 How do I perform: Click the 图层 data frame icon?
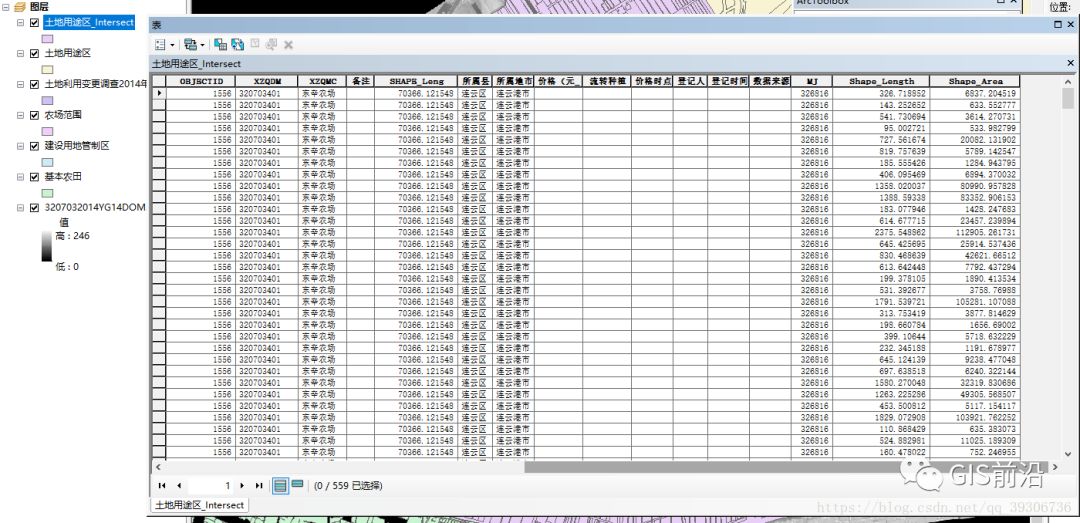coord(20,6)
